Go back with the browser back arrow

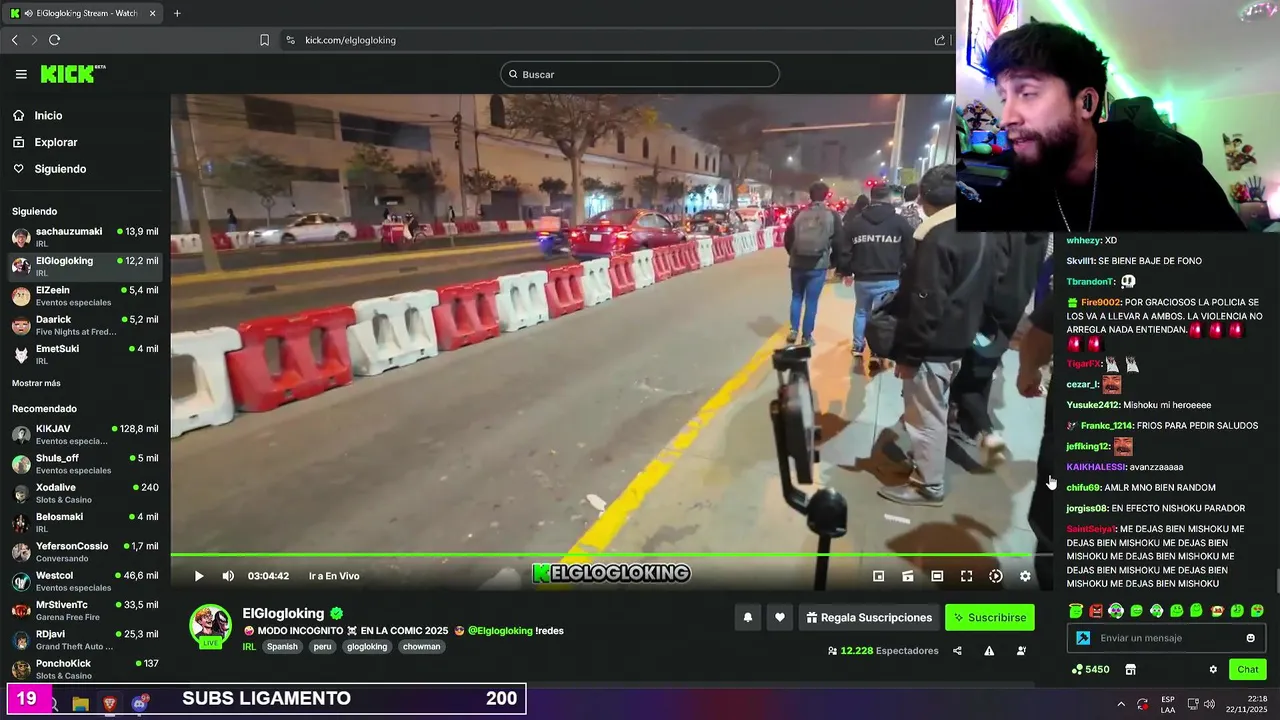click(14, 40)
